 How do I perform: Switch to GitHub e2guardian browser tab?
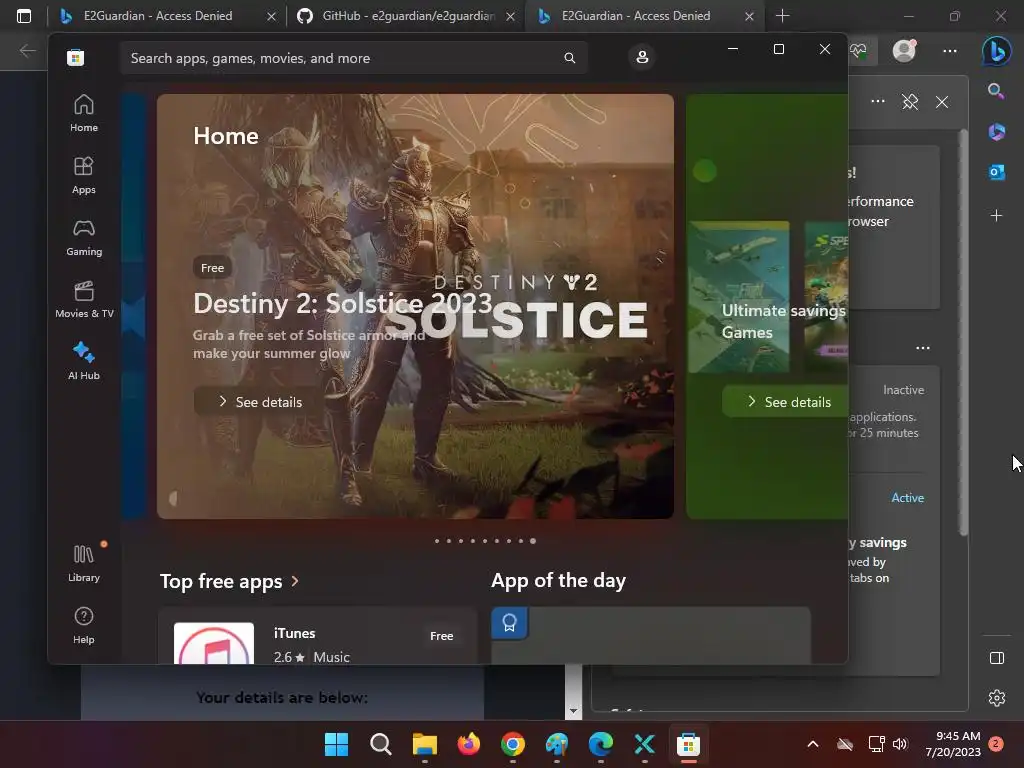[408, 16]
